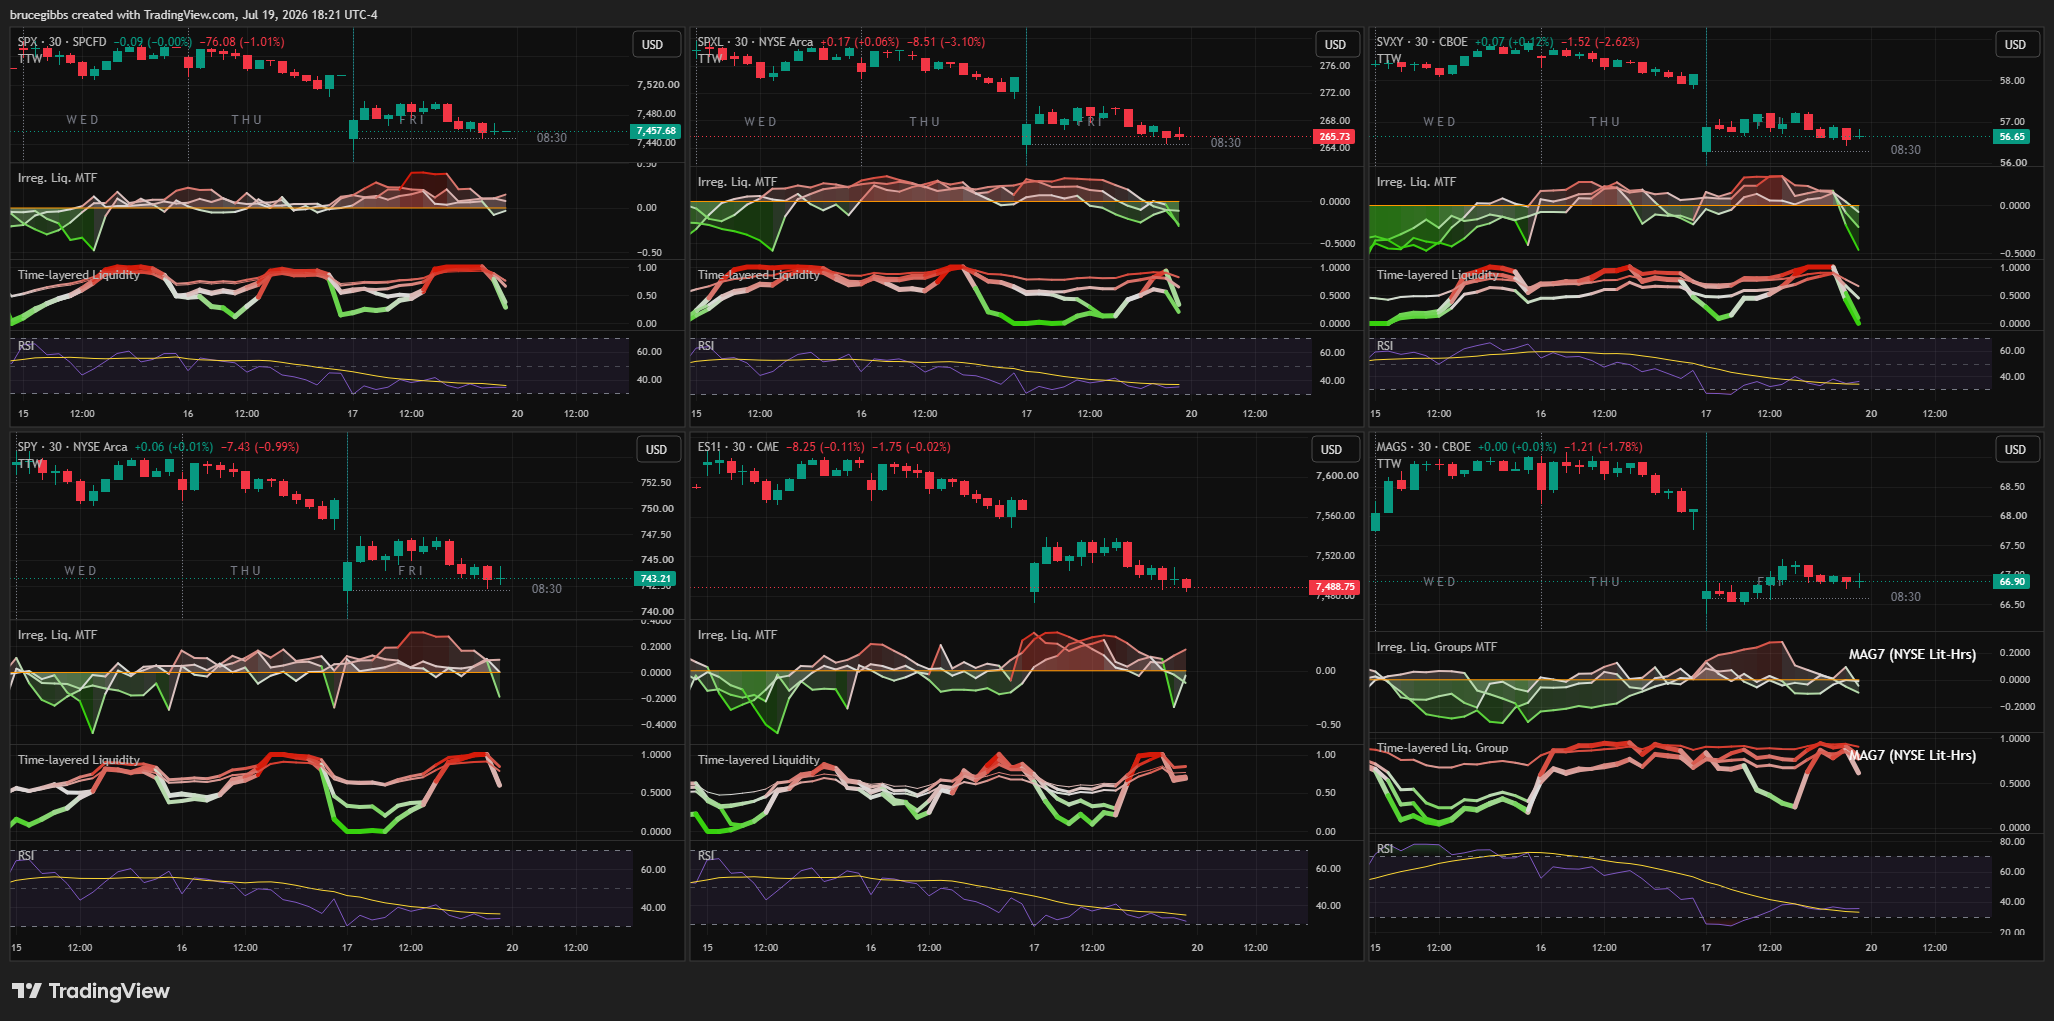Click the SPY 743.21 price label
The image size is (2054, 1021).
point(656,579)
